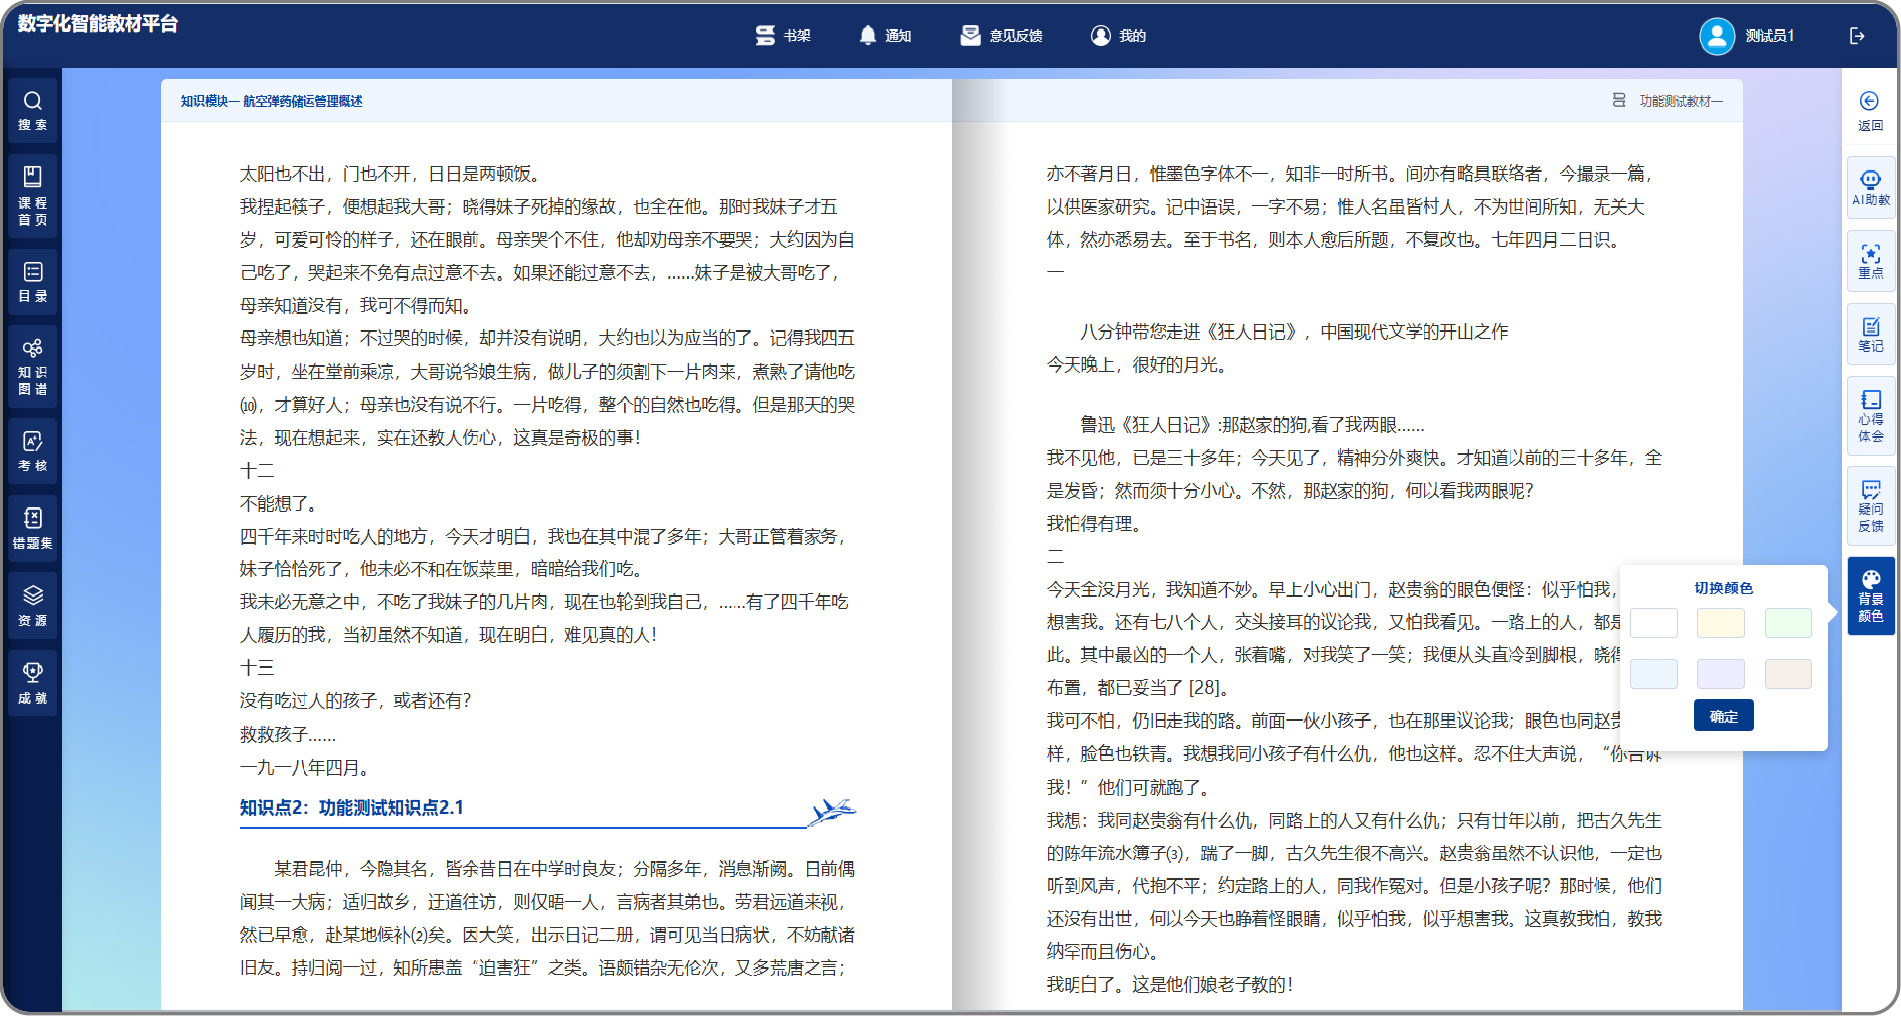Screen dimensions: 1901x1016
Task: Click the logout icon at top right
Action: coord(1857,36)
